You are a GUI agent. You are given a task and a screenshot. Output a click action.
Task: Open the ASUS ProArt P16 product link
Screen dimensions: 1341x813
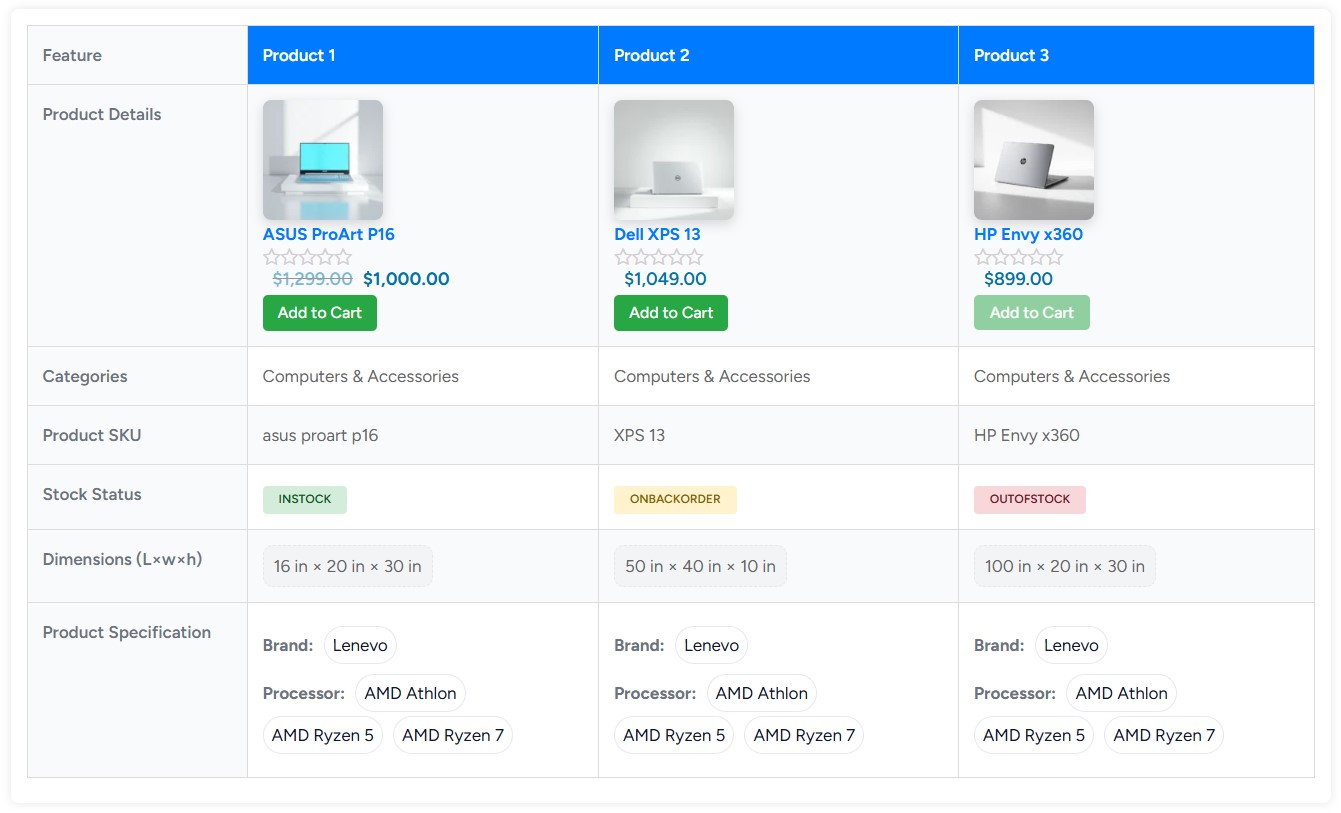[328, 234]
